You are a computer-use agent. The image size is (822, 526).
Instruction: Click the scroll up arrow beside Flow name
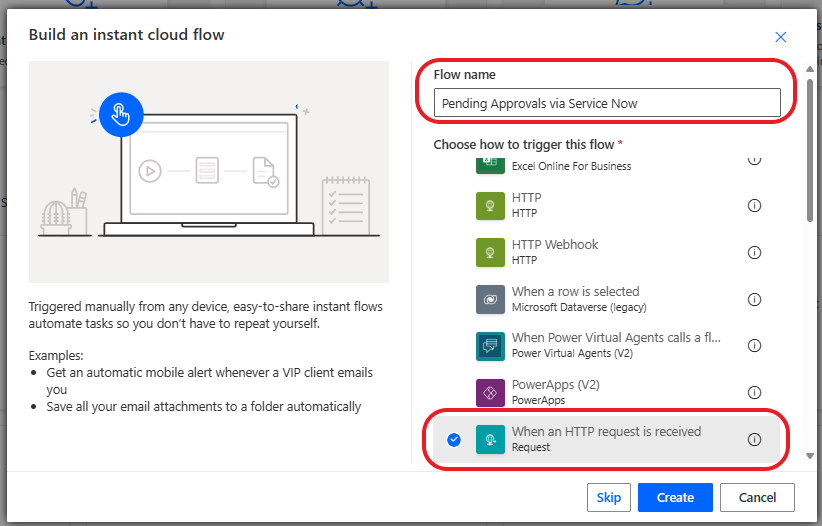coord(810,69)
